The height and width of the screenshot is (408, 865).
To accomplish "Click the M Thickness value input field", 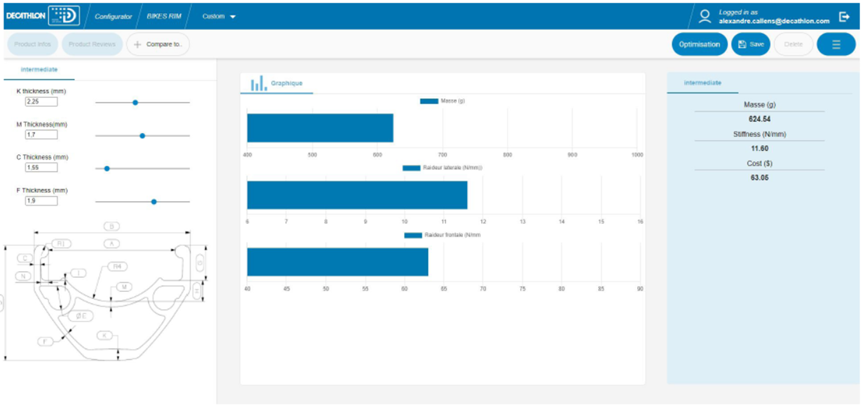I will [41, 134].
